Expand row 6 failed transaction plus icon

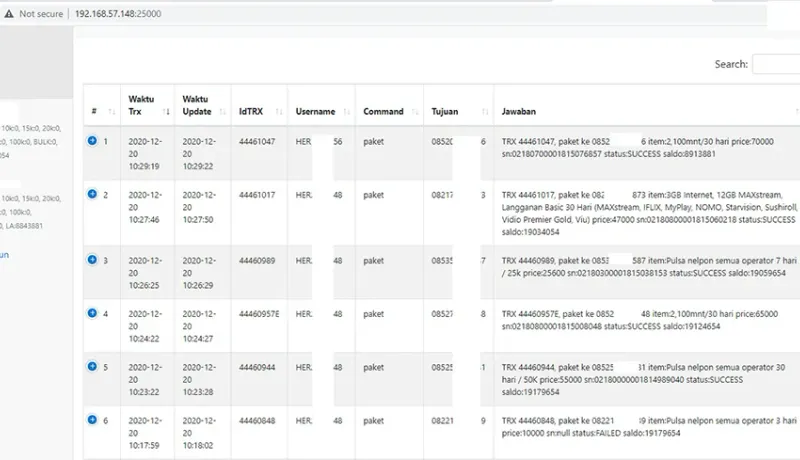[92, 420]
